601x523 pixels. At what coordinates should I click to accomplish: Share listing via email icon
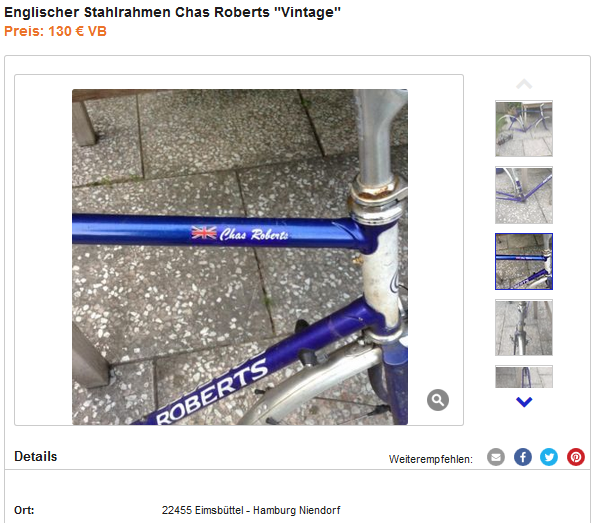coord(496,457)
